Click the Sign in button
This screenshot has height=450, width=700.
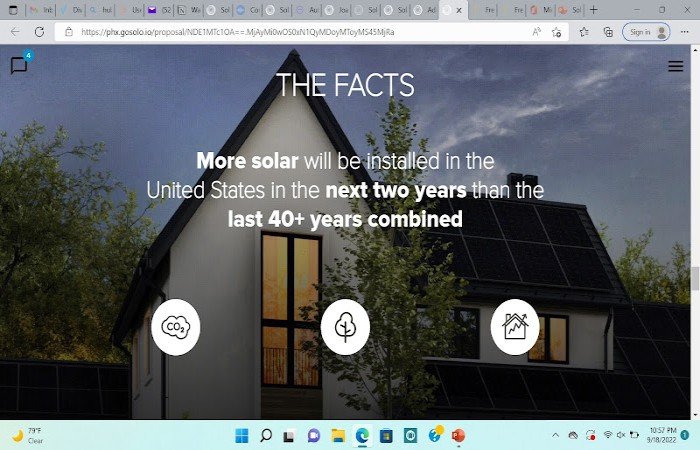pos(645,32)
